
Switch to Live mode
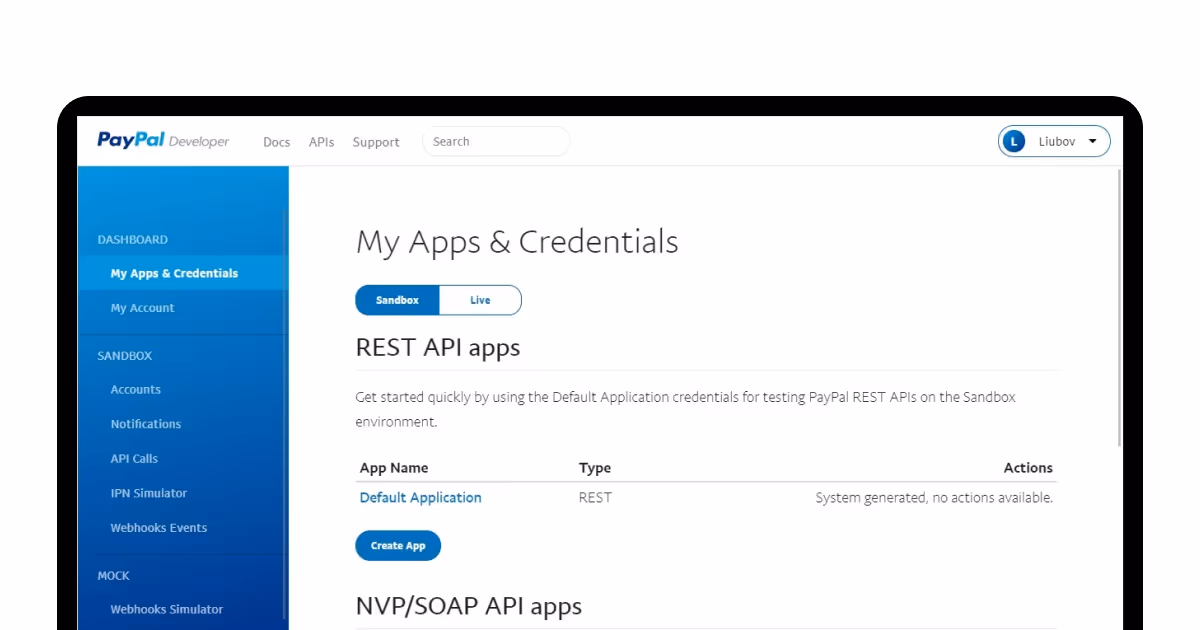480,300
